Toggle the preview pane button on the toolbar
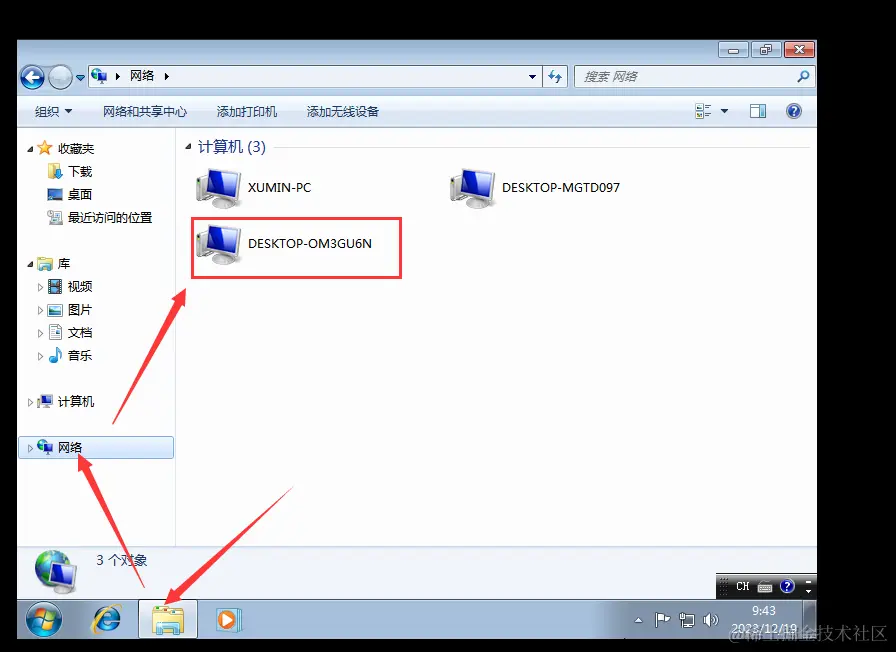896x652 pixels. pos(758,111)
